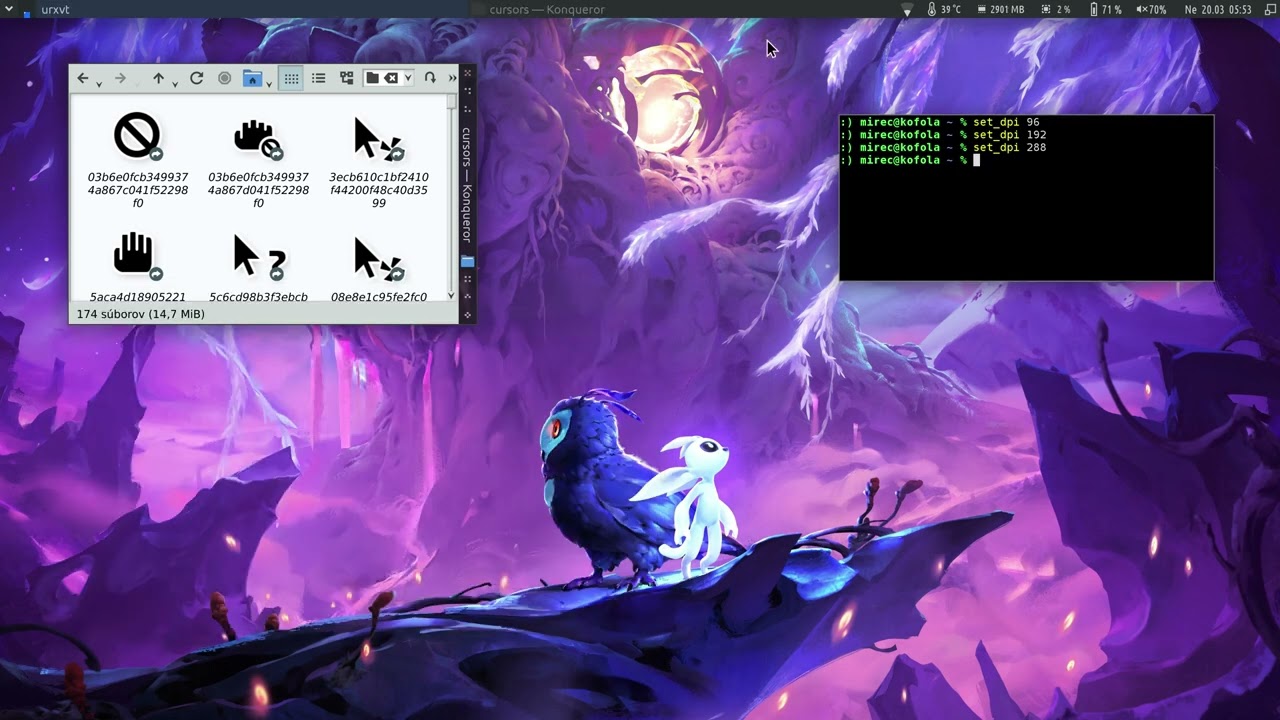
Task: Click 'set_dpi 96' line in terminal
Action: [940, 122]
